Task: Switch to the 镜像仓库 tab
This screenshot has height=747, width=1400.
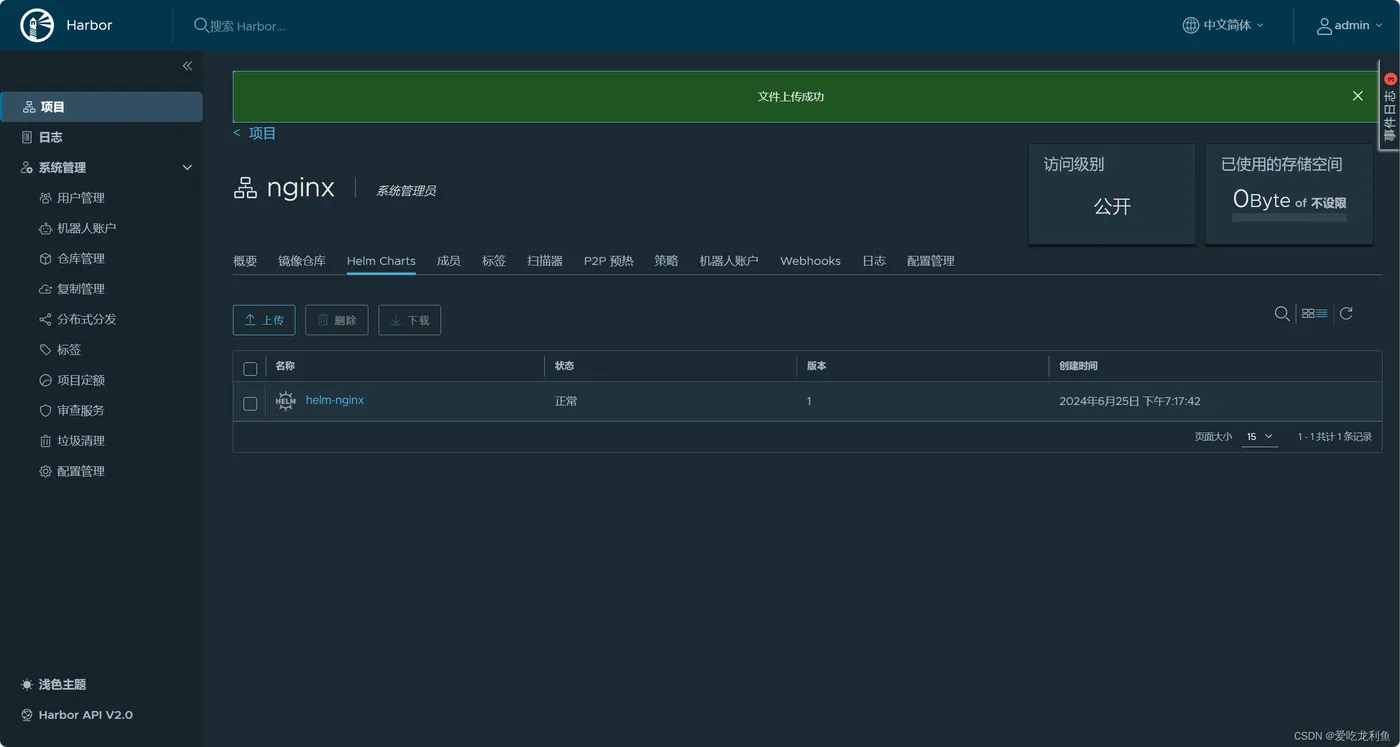Action: 302,261
